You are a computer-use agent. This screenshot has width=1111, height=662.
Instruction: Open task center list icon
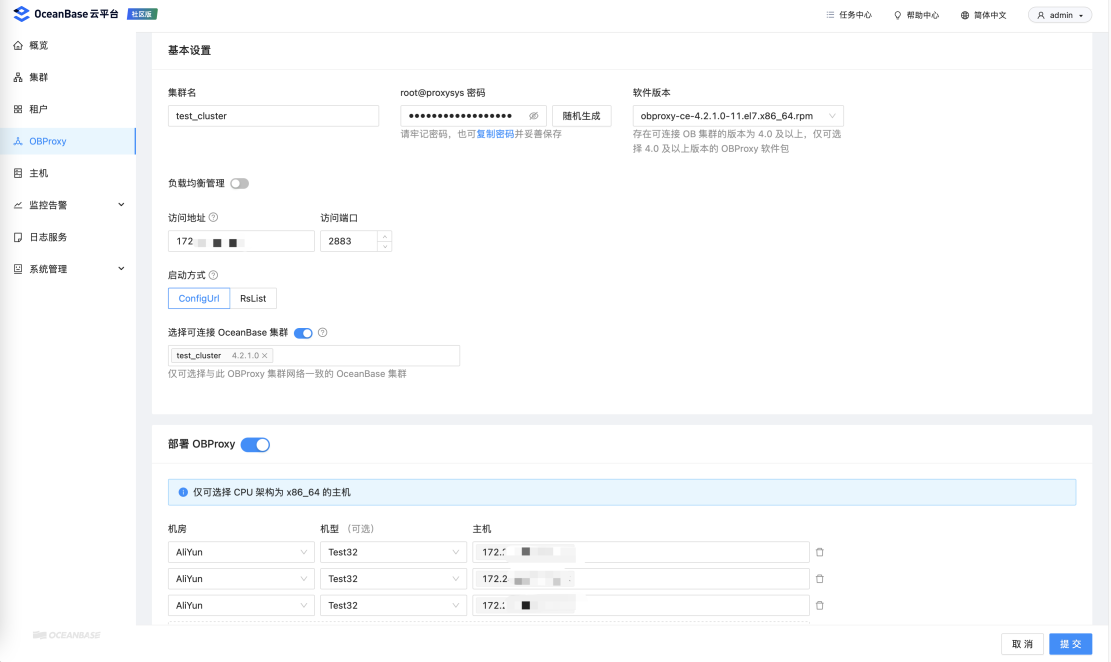[830, 15]
